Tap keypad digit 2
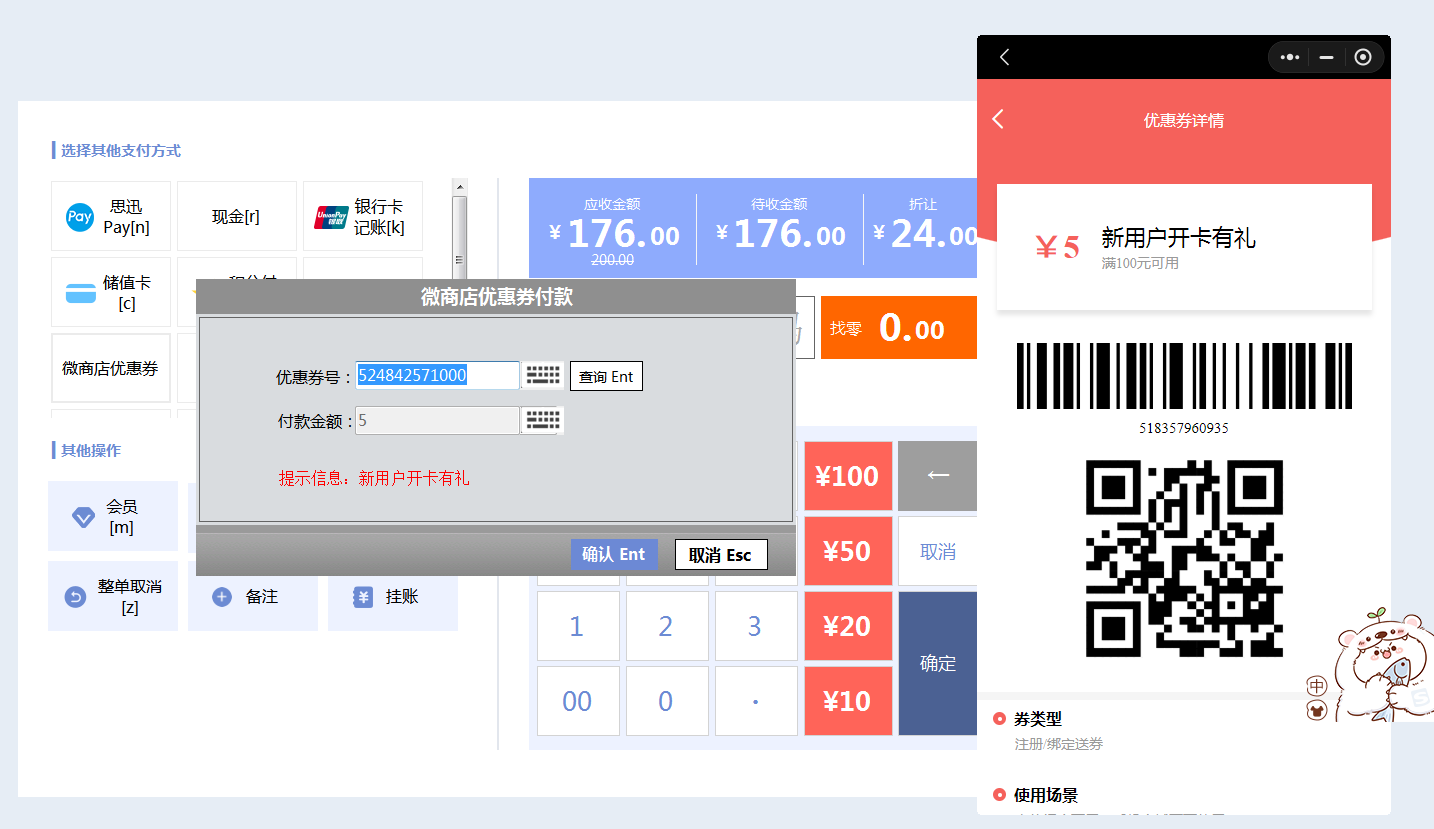The image size is (1434, 829). point(667,626)
